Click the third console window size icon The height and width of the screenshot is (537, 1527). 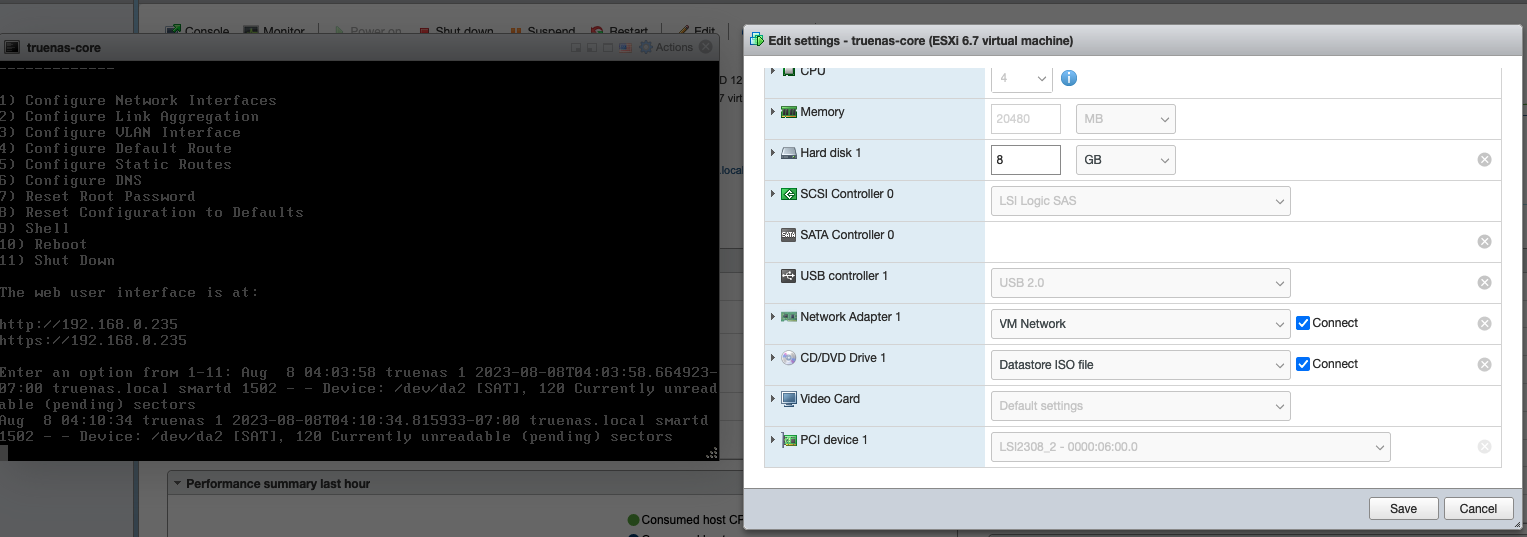(608, 47)
